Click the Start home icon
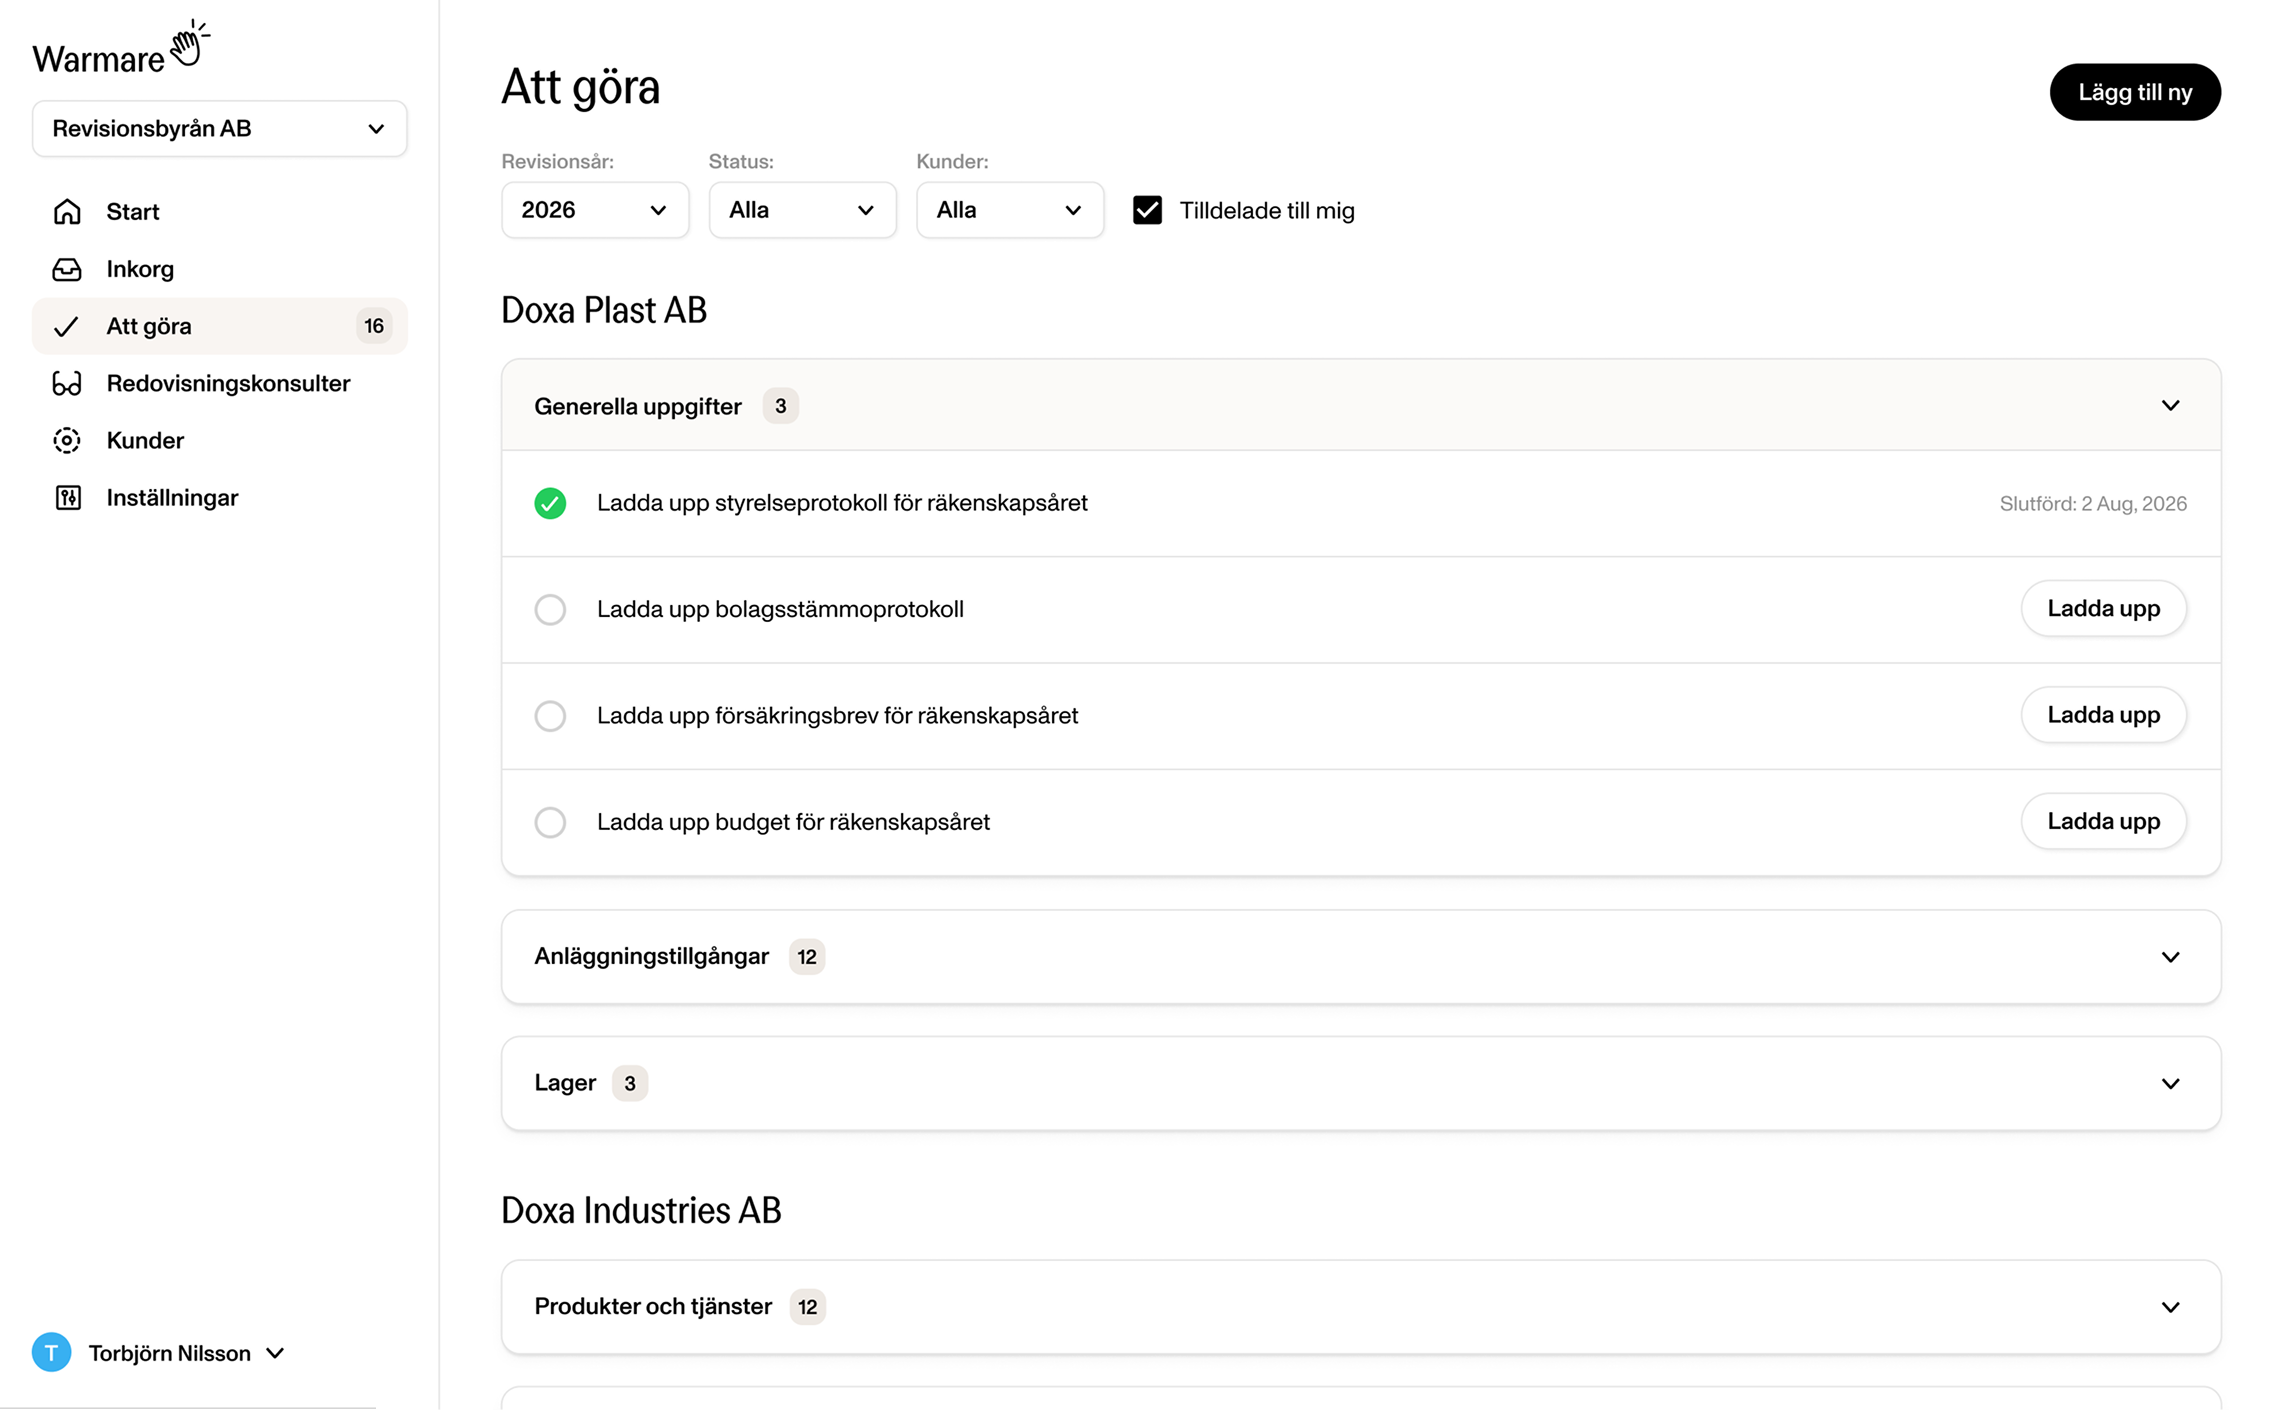The height and width of the screenshot is (1410, 2287). [67, 212]
